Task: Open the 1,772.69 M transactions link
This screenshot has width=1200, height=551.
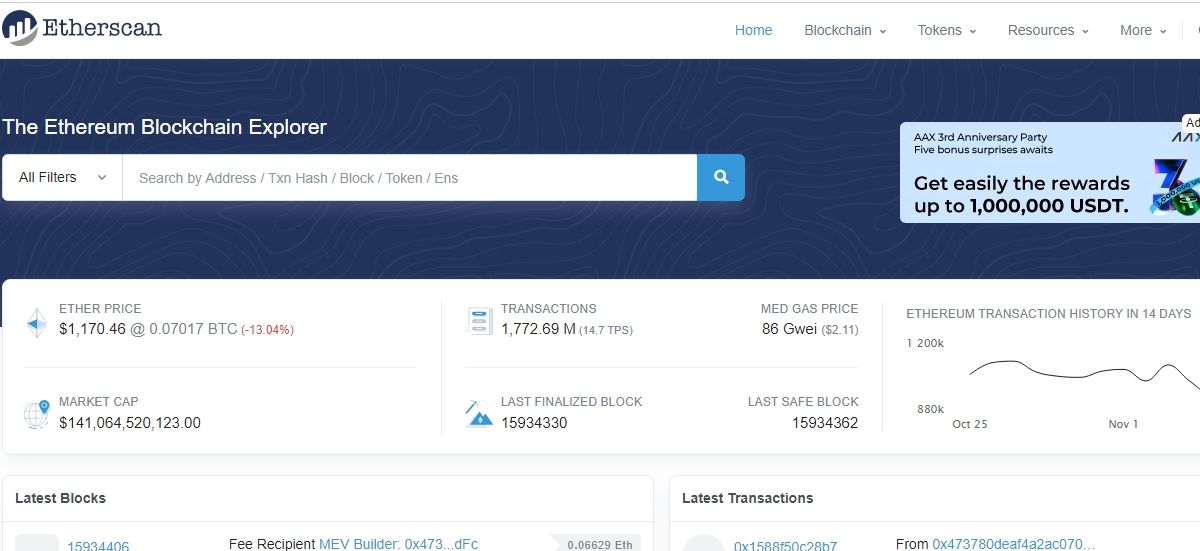Action: point(538,328)
